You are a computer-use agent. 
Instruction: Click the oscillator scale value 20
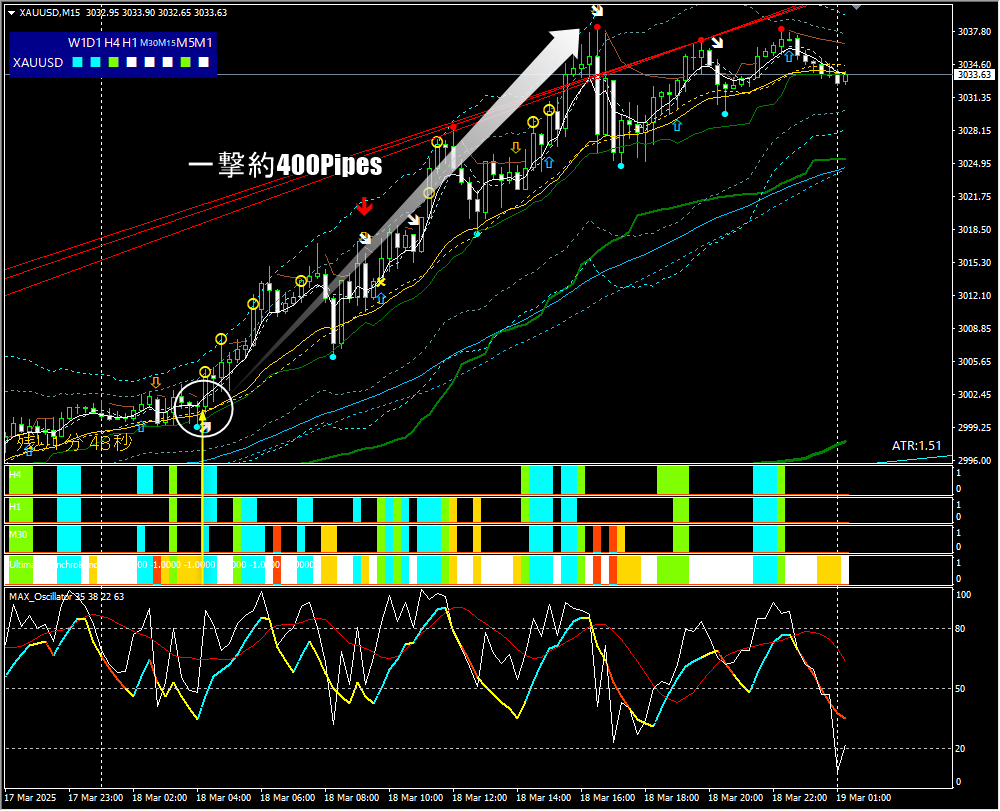(x=960, y=749)
